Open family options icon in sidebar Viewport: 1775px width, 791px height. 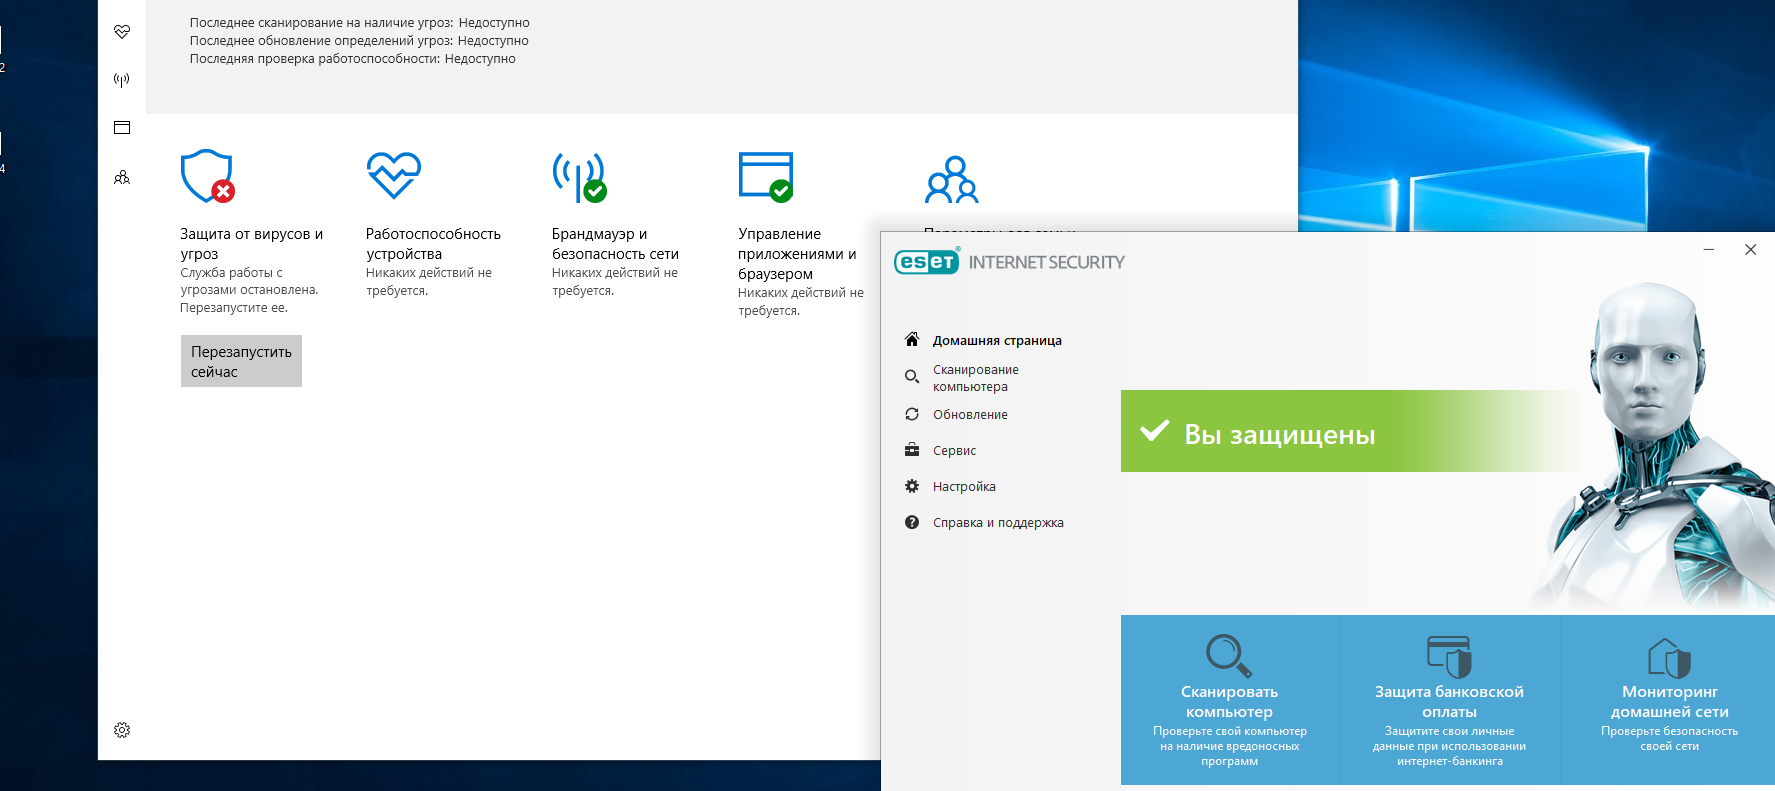coord(122,177)
